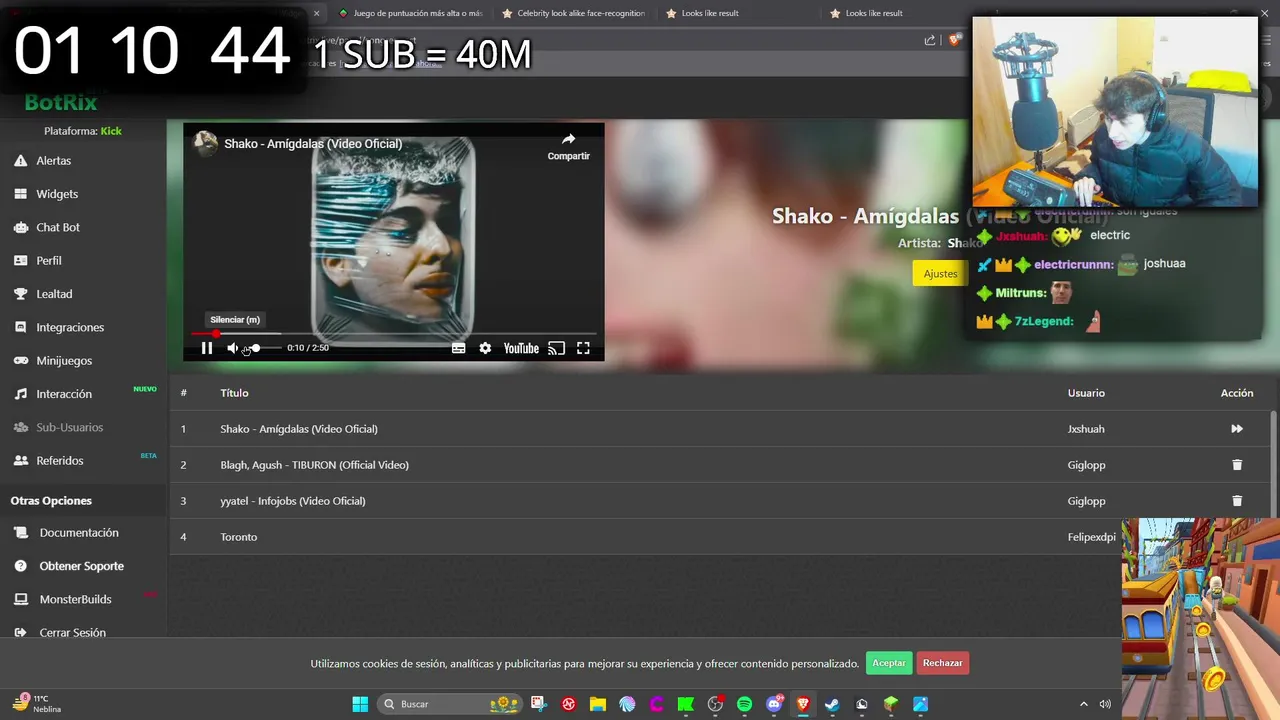Click the video title Shako - Amígdalas
Screen dimensions: 1280x720
pyautogui.click(x=313, y=144)
